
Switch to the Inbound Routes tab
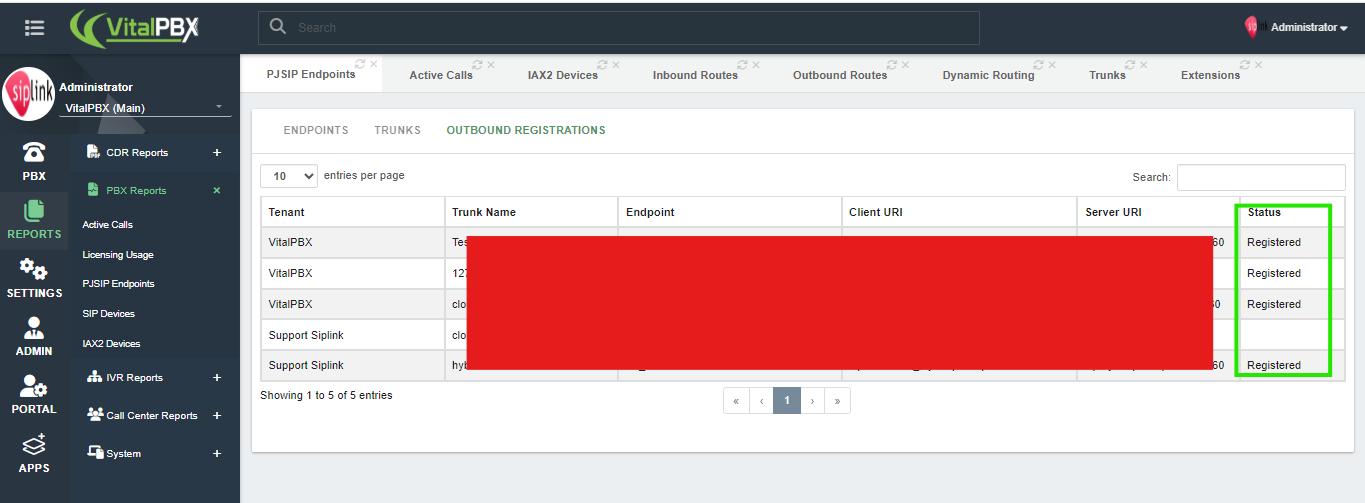(x=694, y=75)
